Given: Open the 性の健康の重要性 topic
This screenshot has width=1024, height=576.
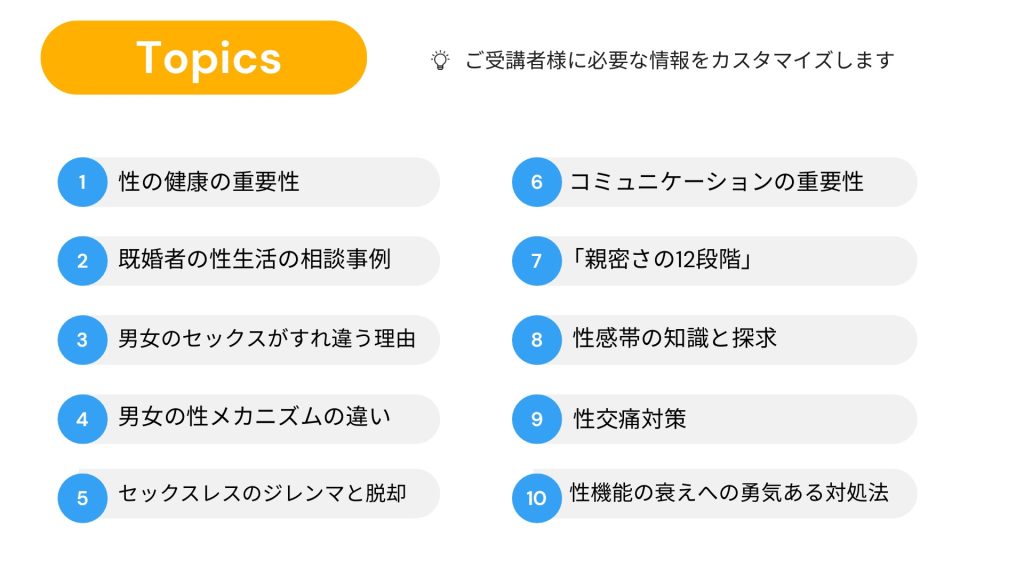Looking at the screenshot, I should [x=209, y=182].
